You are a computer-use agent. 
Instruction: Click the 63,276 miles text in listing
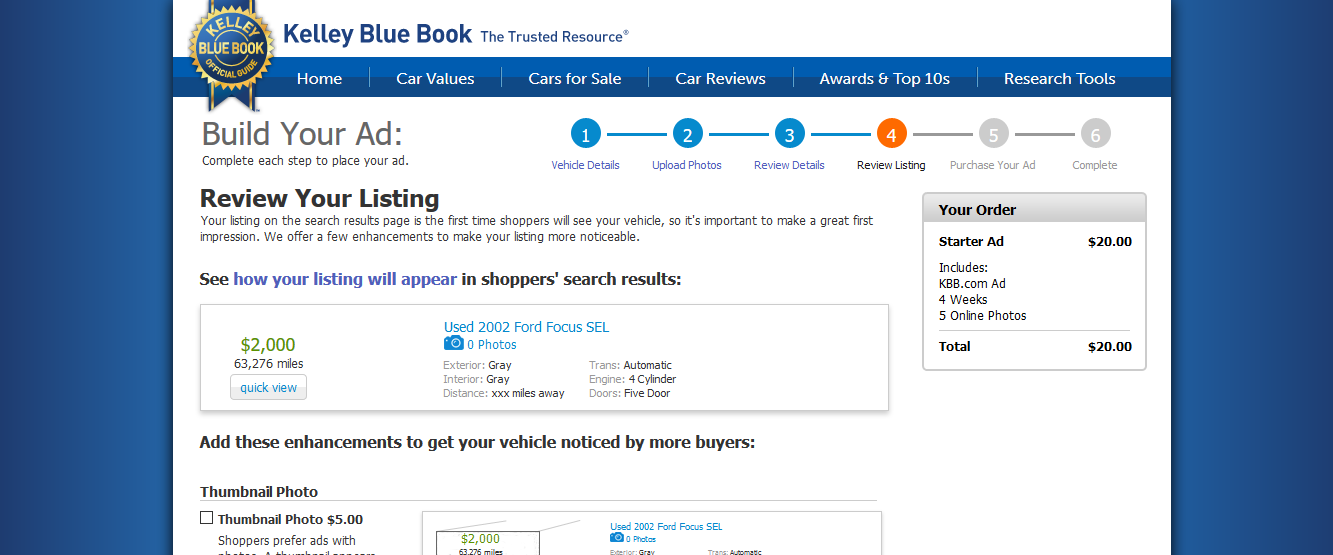click(x=269, y=364)
